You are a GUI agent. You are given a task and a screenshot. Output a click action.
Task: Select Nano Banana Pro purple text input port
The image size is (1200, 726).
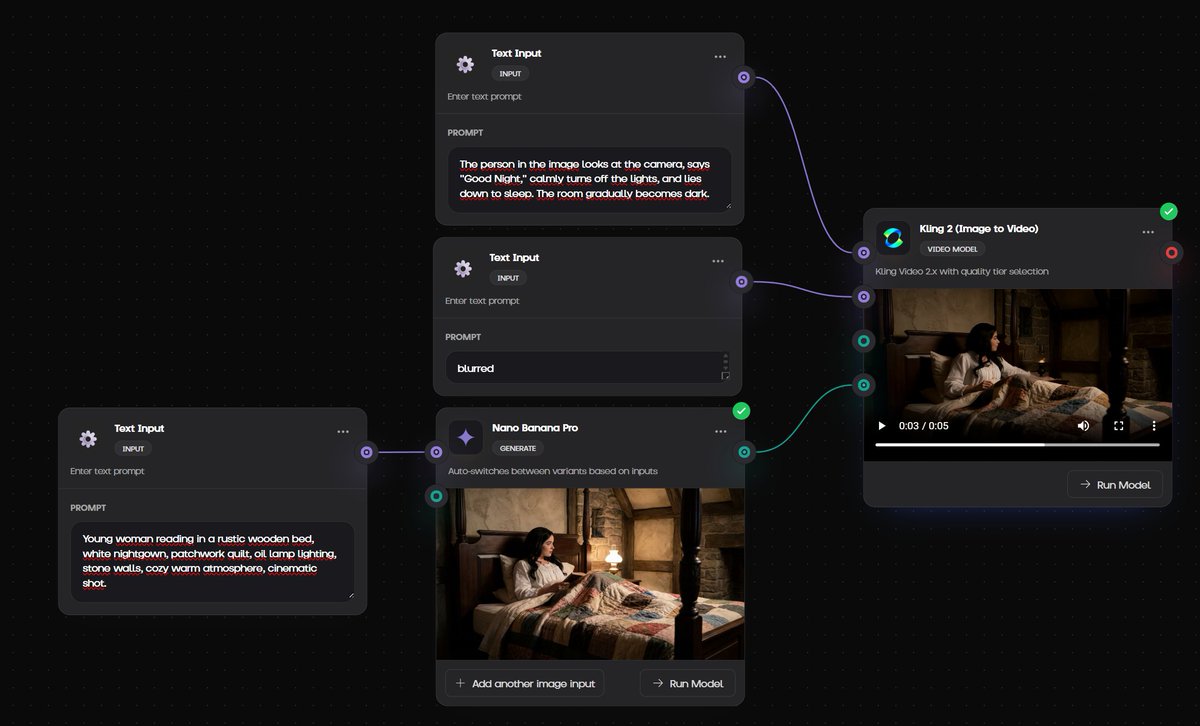(x=436, y=452)
